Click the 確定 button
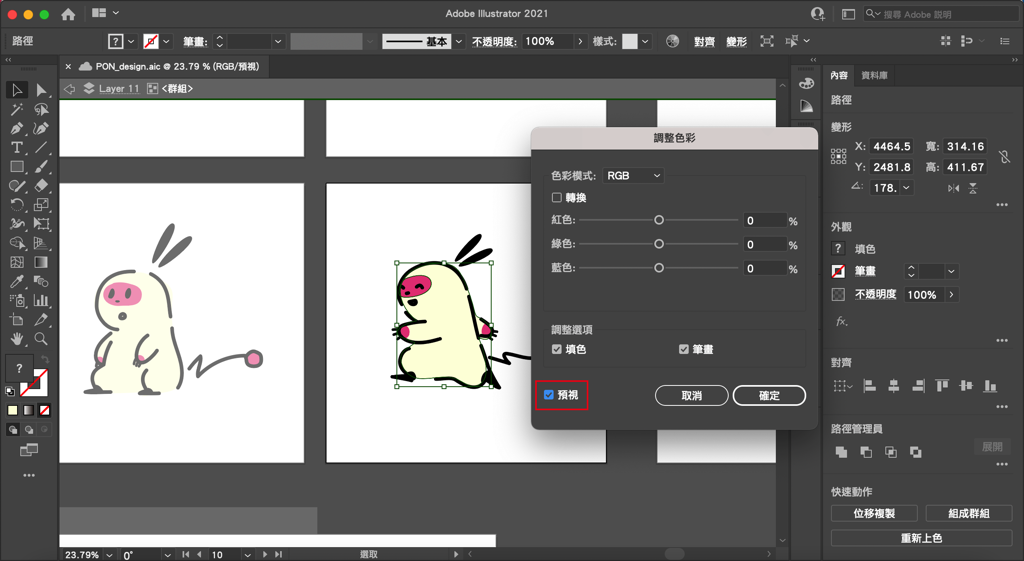The image size is (1024, 561). (769, 396)
